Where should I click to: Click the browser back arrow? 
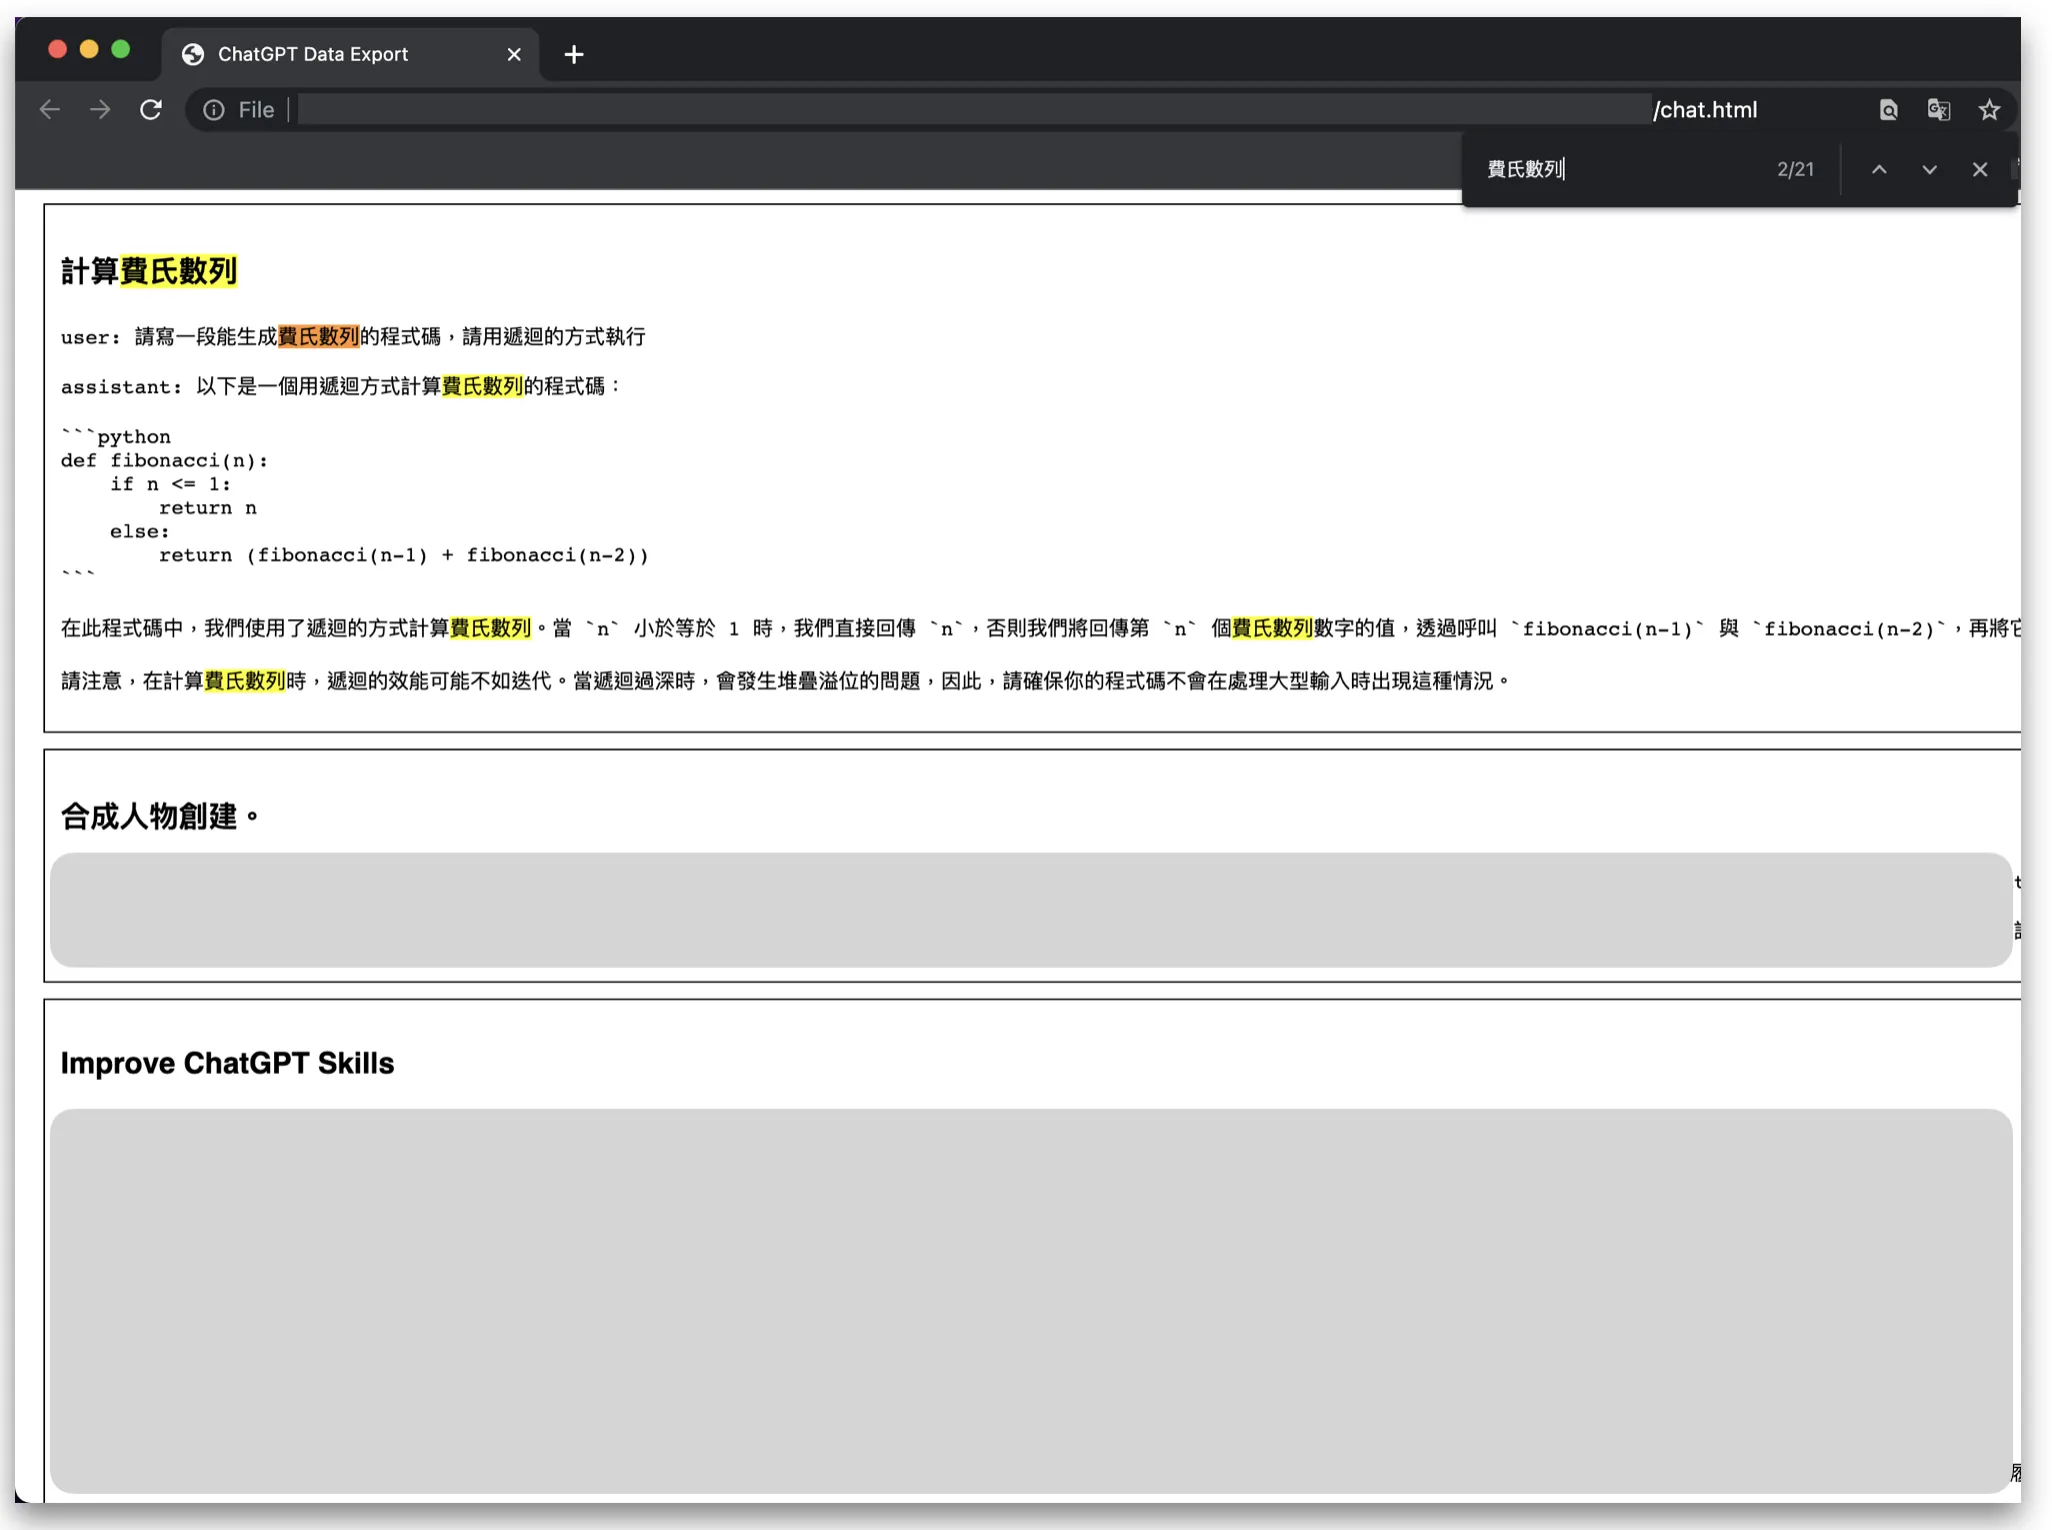tap(49, 110)
